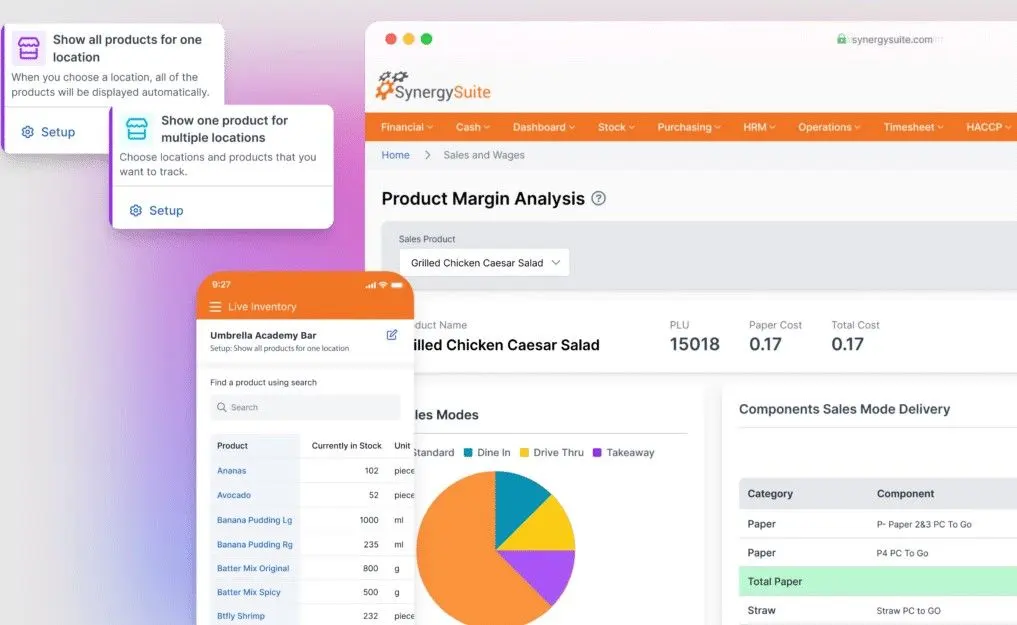
Task: Open the Purchasing menu
Action: tap(689, 127)
